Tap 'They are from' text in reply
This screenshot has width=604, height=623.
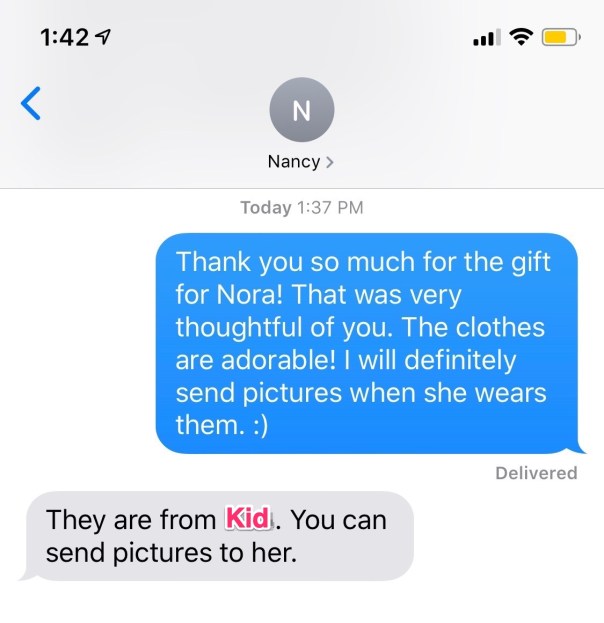pyautogui.click(x=131, y=520)
